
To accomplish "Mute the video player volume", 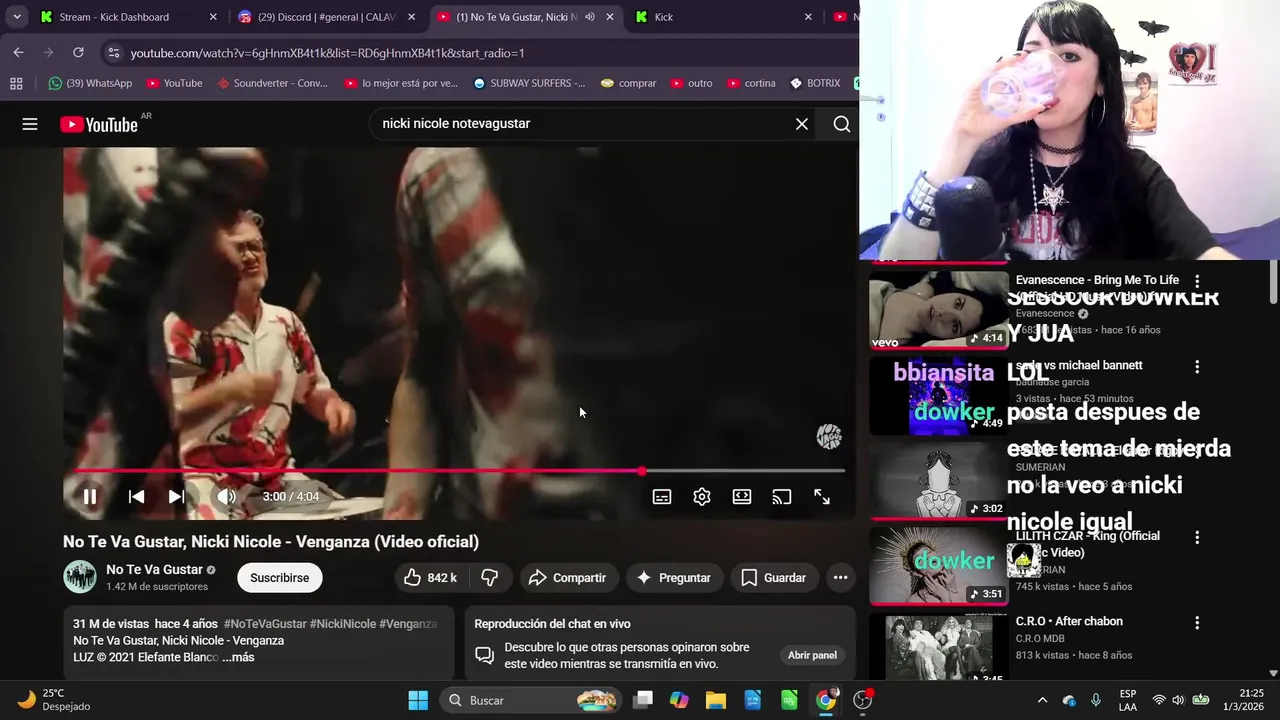I will click(x=227, y=496).
